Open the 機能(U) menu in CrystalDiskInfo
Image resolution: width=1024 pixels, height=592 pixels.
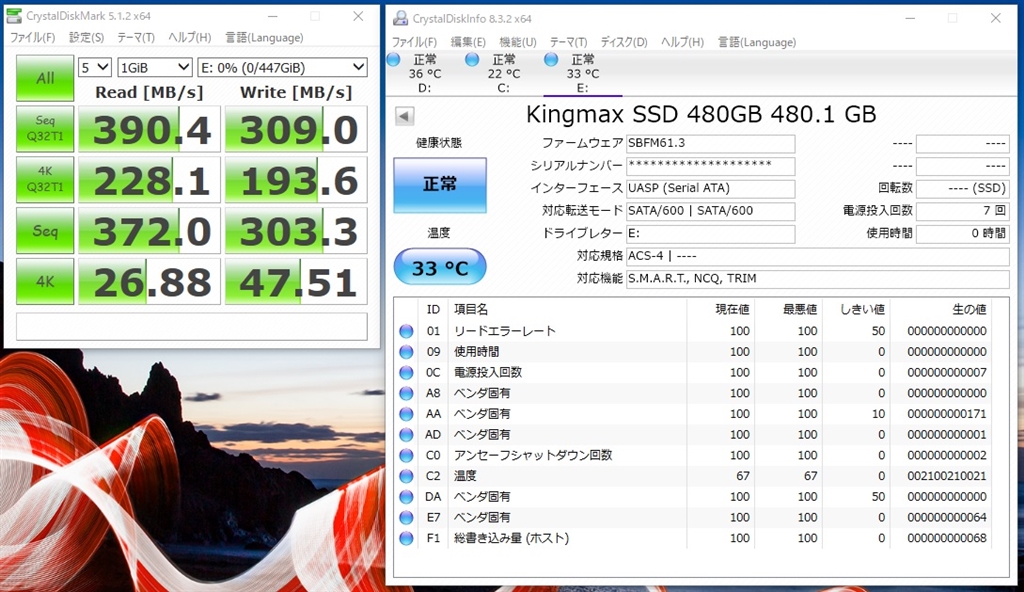click(518, 42)
